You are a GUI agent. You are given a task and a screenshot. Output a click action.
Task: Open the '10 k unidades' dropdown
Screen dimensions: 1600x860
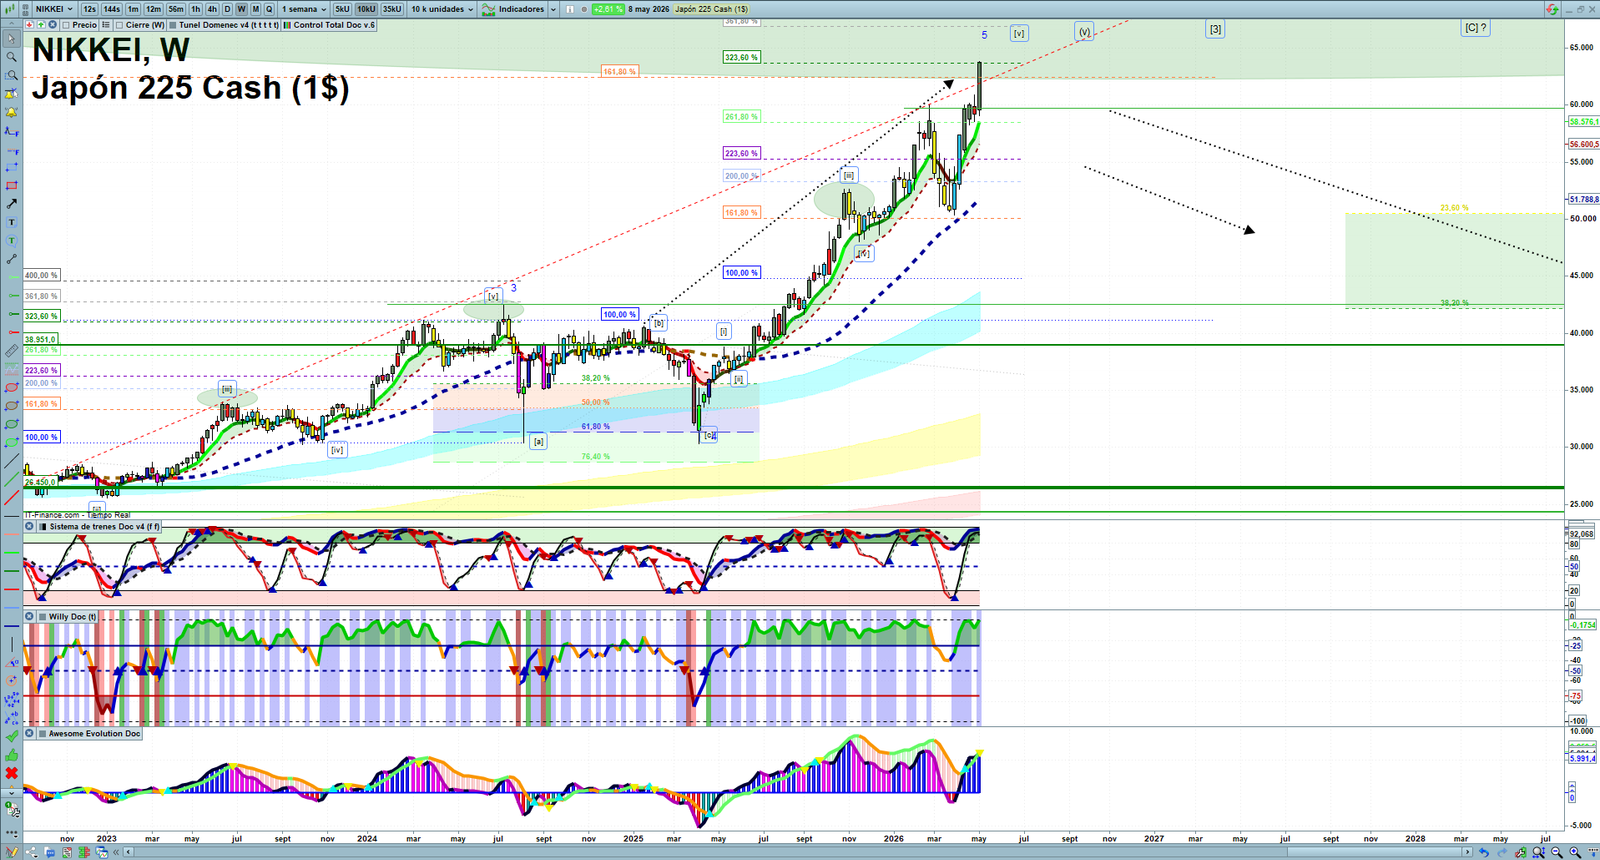tap(441, 9)
